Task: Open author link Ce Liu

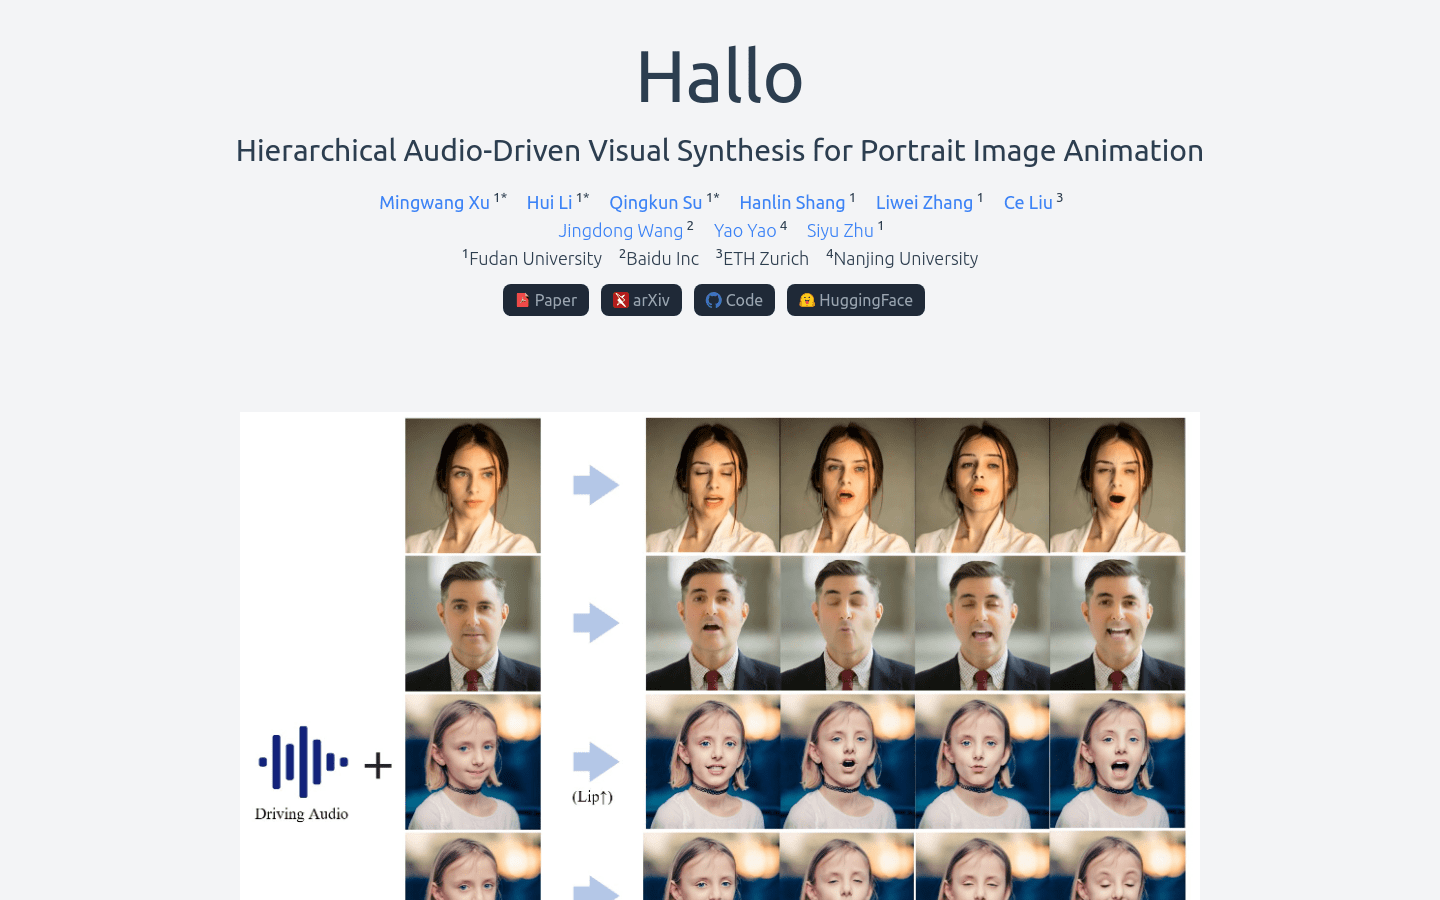Action: 1028,202
